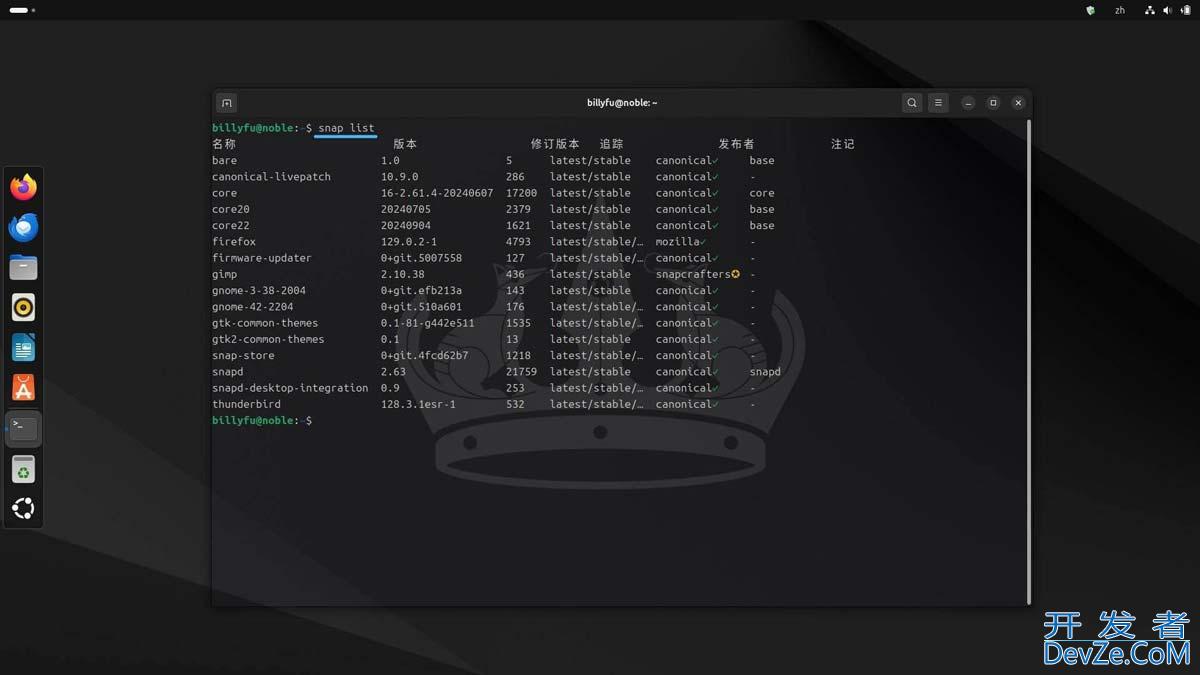Launch Firefox from the dock

point(24,187)
